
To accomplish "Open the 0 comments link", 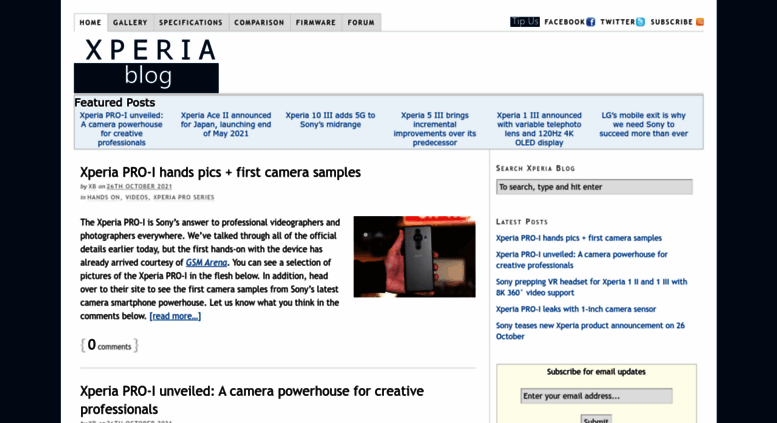I will (x=110, y=345).
